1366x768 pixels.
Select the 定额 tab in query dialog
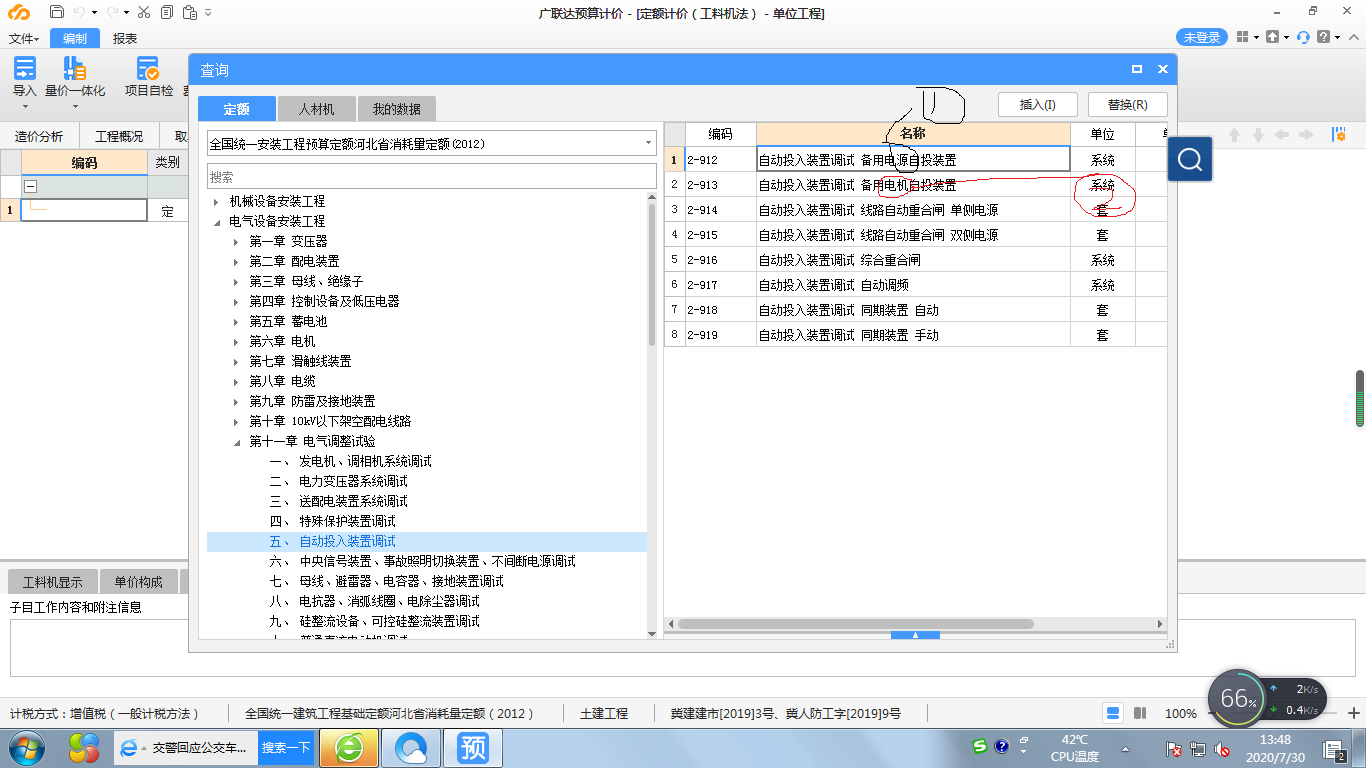(x=236, y=109)
